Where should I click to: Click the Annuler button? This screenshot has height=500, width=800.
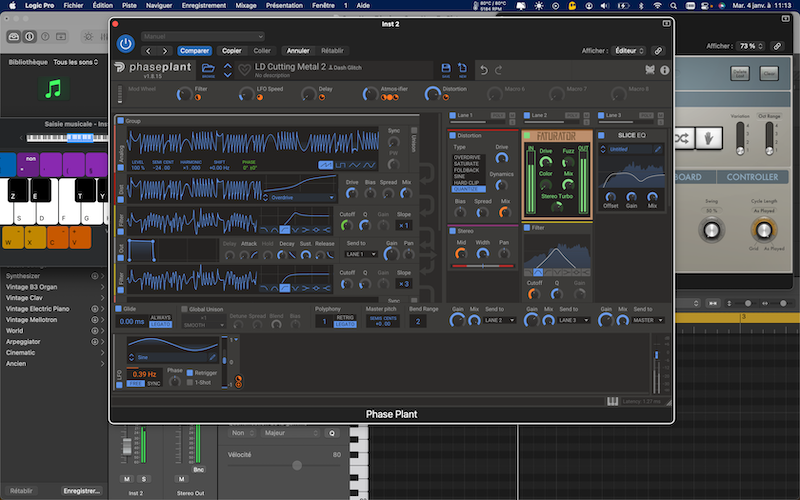[x=298, y=51]
